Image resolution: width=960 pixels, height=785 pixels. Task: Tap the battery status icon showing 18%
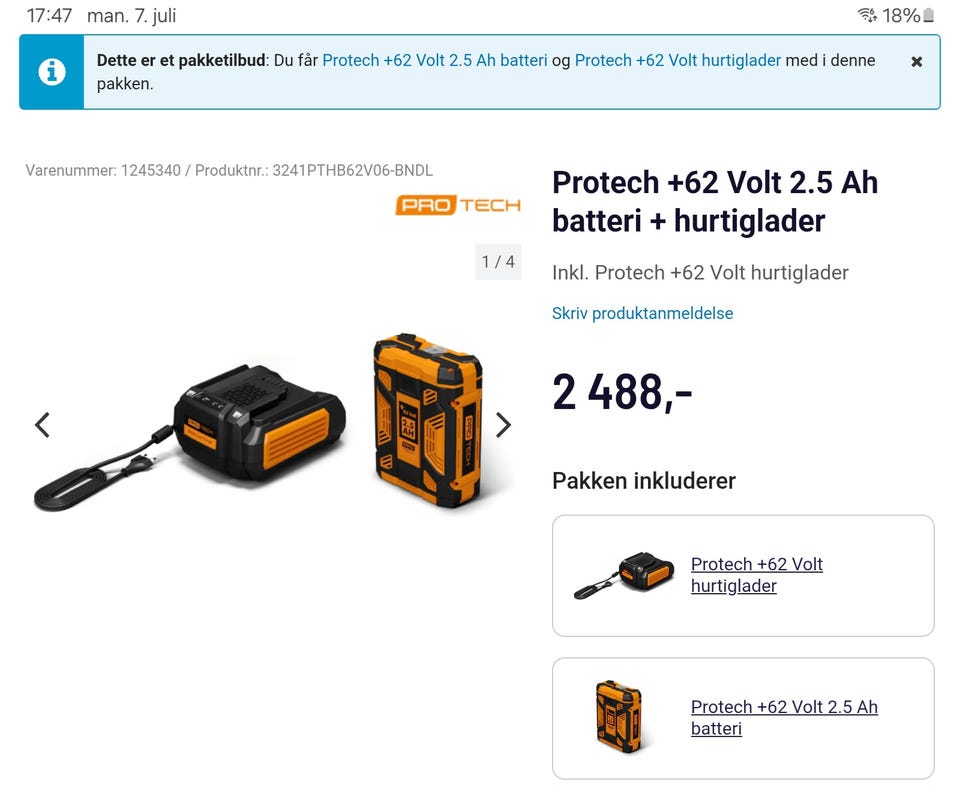point(928,15)
